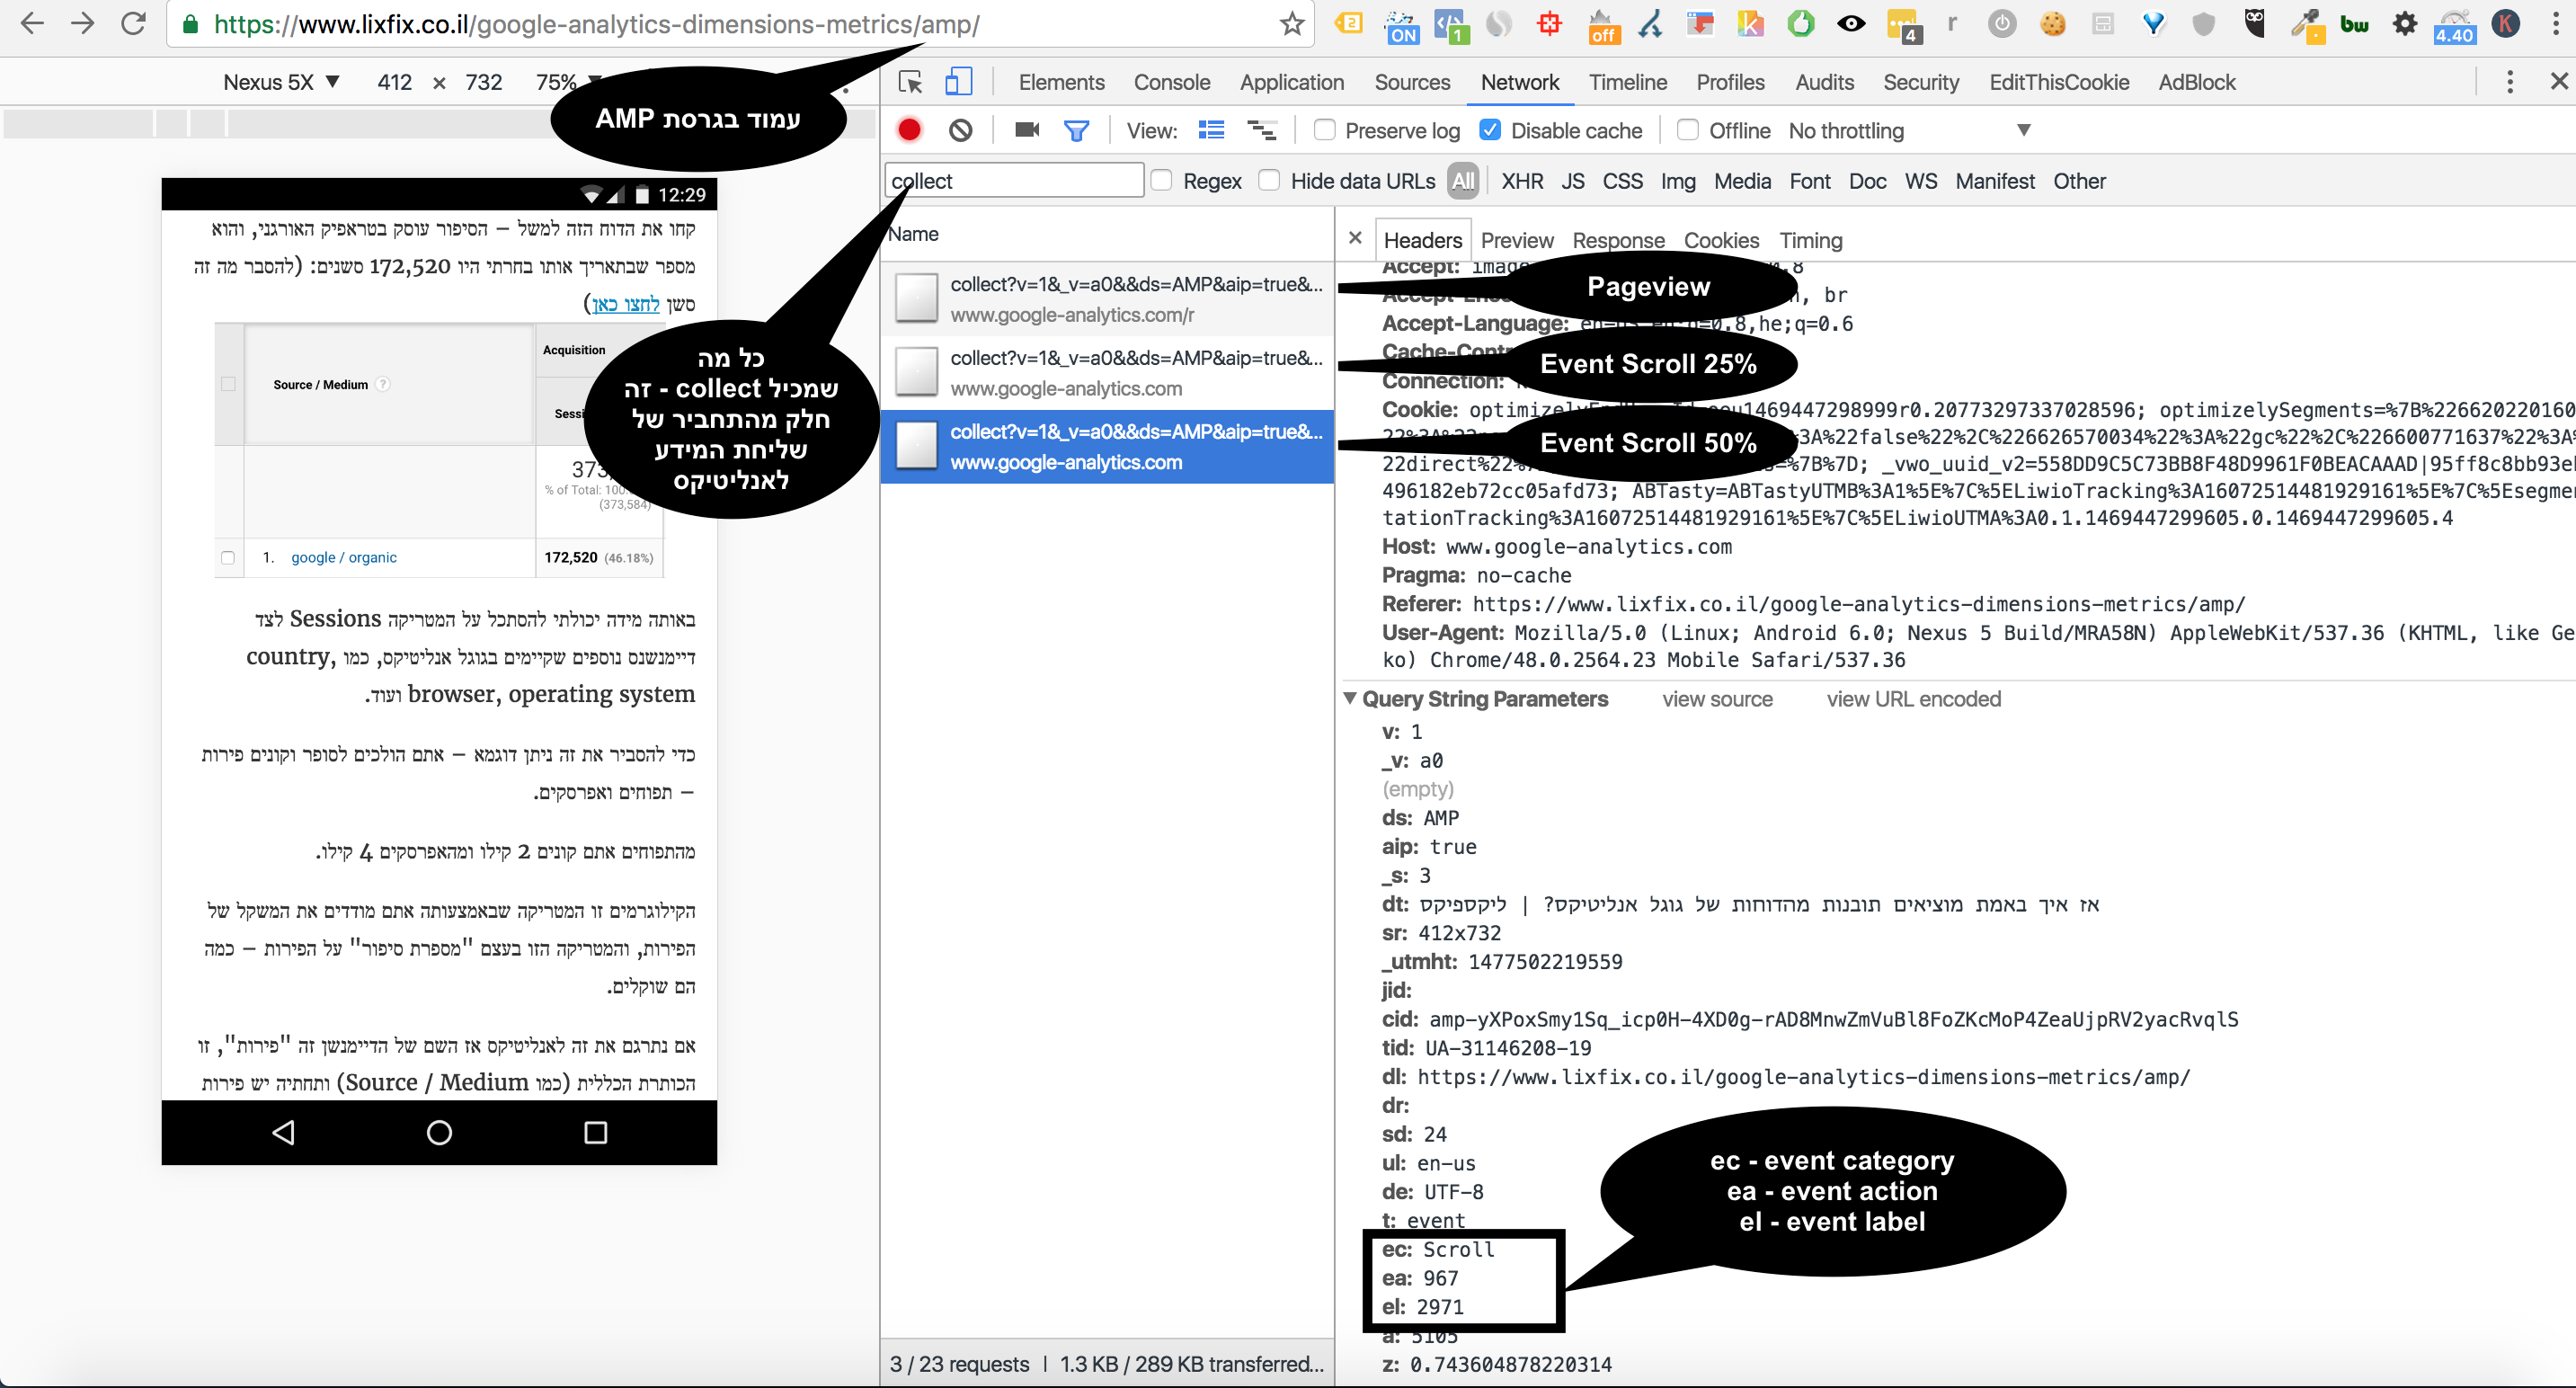This screenshot has height=1388, width=2576.
Task: Tap the Android recent apps square
Action: click(x=595, y=1132)
